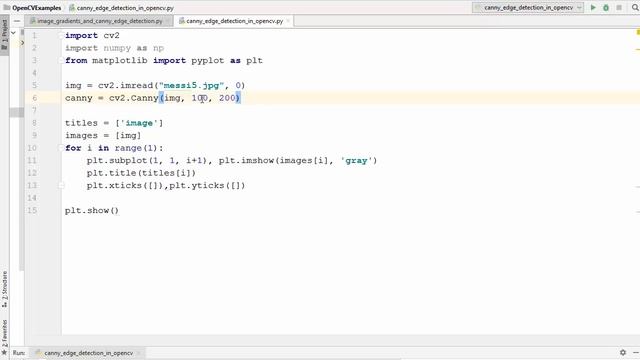Hide the Run tool window

tap(636, 352)
